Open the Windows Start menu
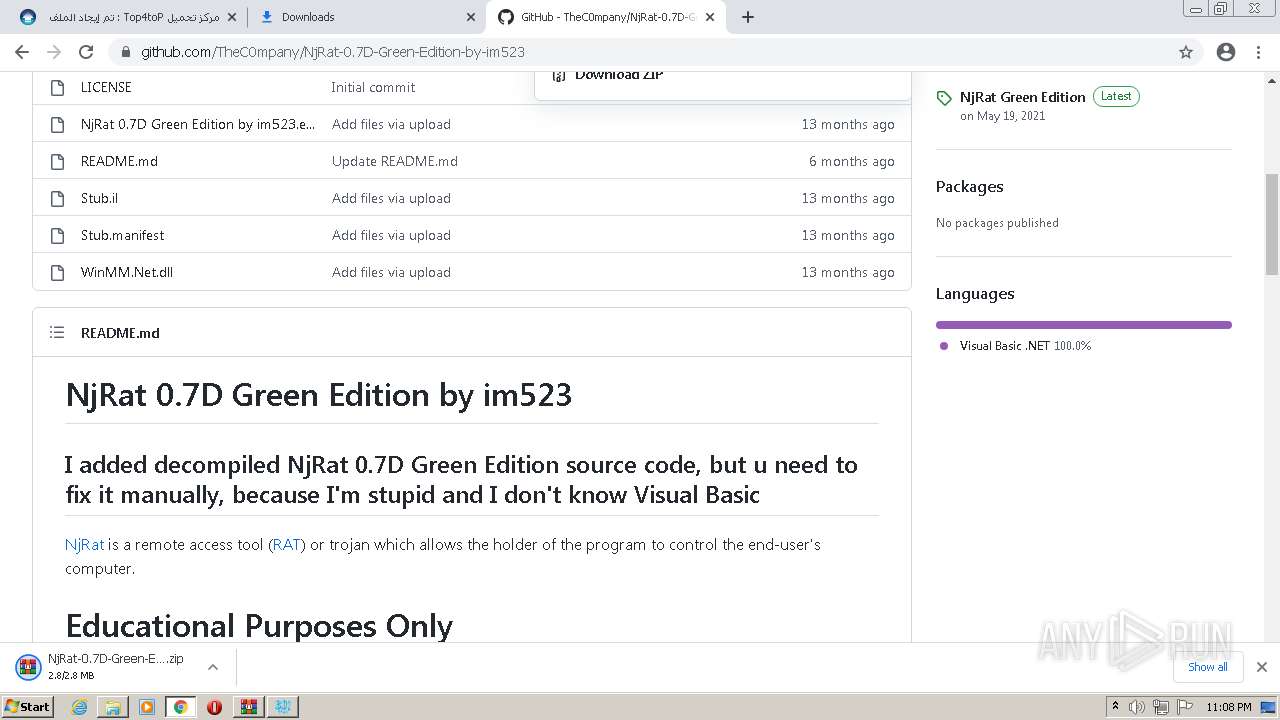 27,706
